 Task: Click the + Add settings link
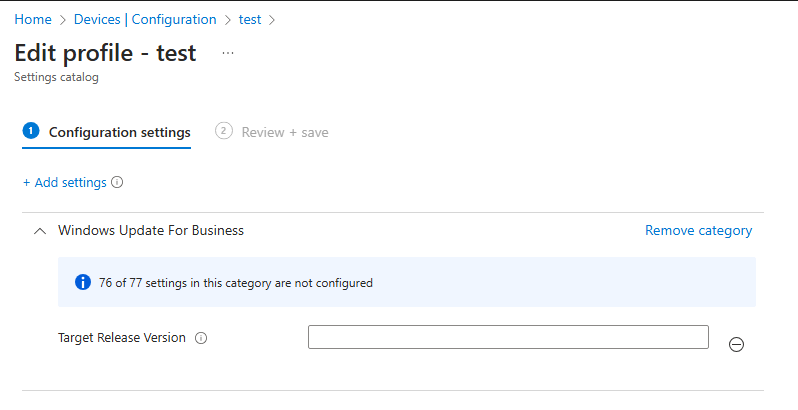tap(64, 182)
